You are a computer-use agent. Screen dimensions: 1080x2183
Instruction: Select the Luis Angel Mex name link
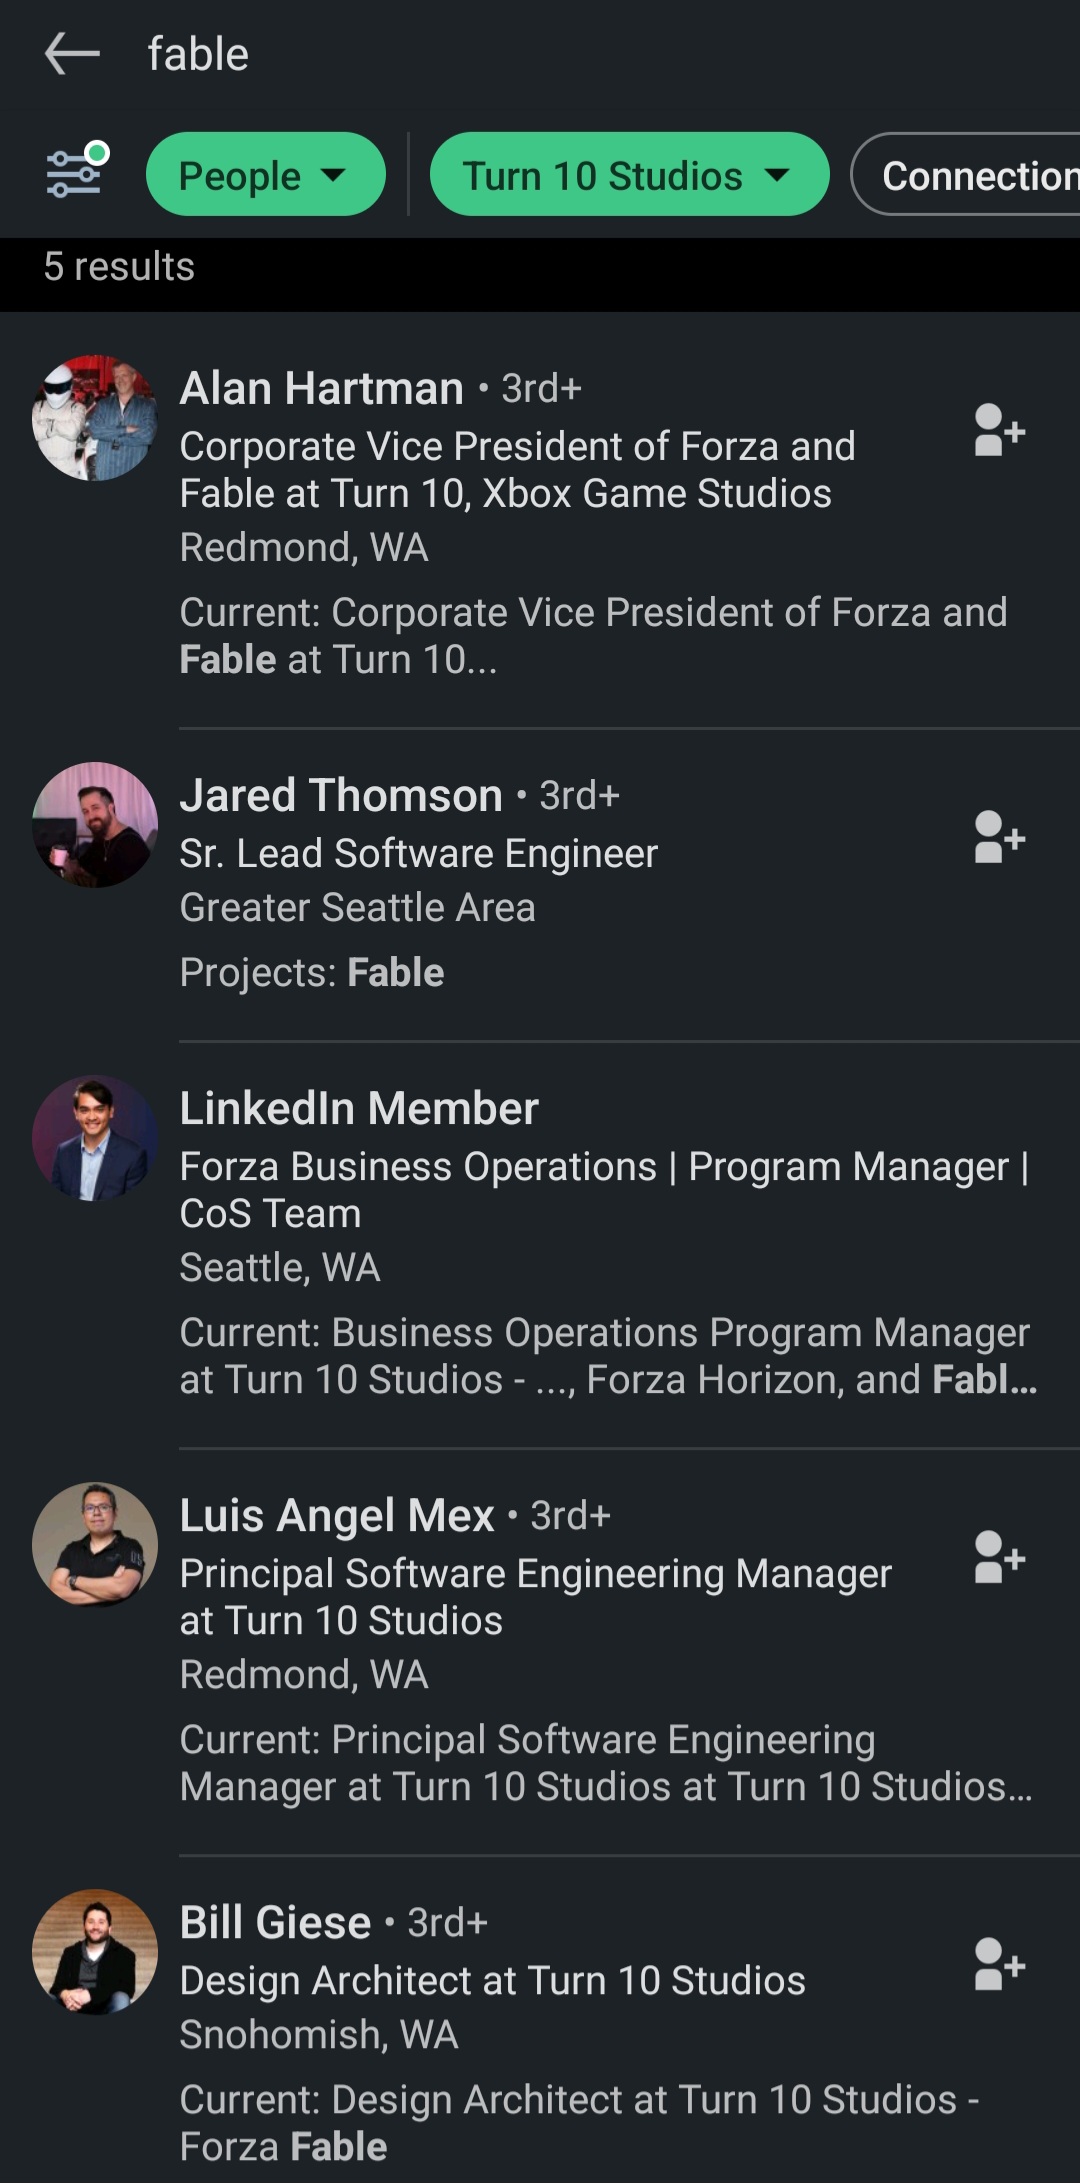(337, 1516)
